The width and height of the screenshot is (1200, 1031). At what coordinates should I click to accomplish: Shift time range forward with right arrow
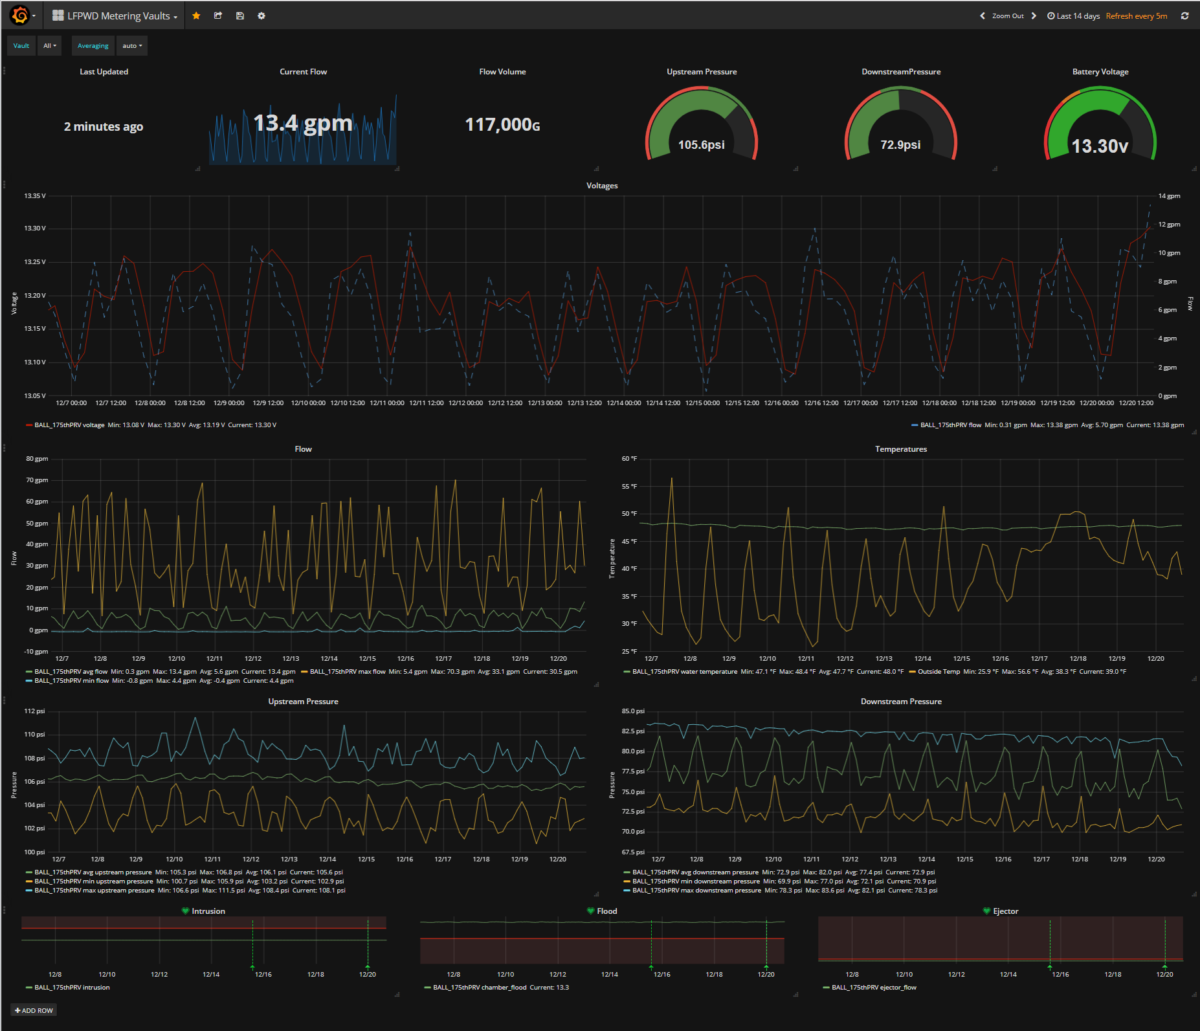coord(1034,16)
